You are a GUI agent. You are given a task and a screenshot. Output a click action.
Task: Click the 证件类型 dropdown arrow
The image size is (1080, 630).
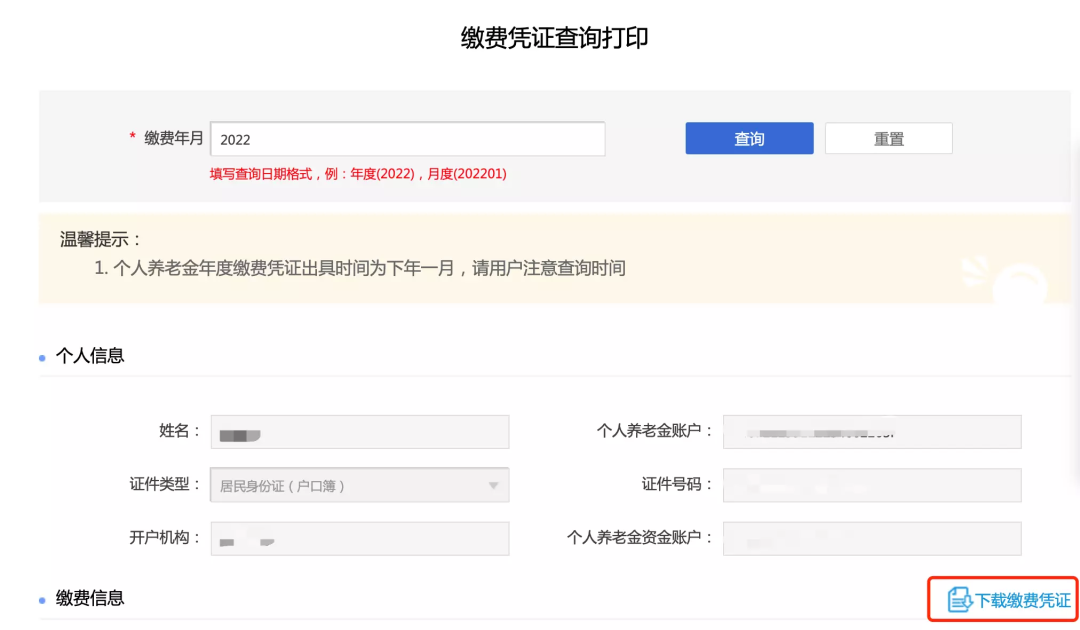(x=492, y=486)
